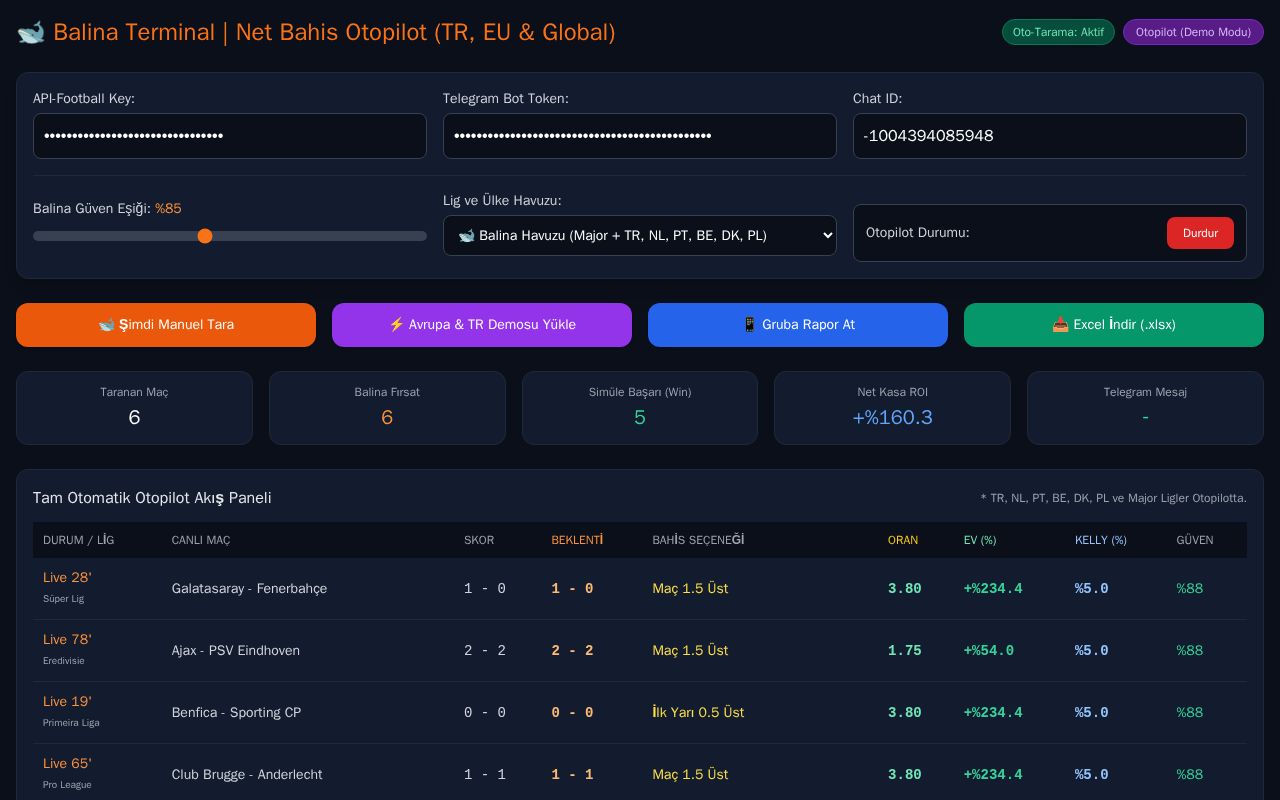Click Live 28' Süper Lig status
This screenshot has width=1280, height=800.
click(x=67, y=587)
